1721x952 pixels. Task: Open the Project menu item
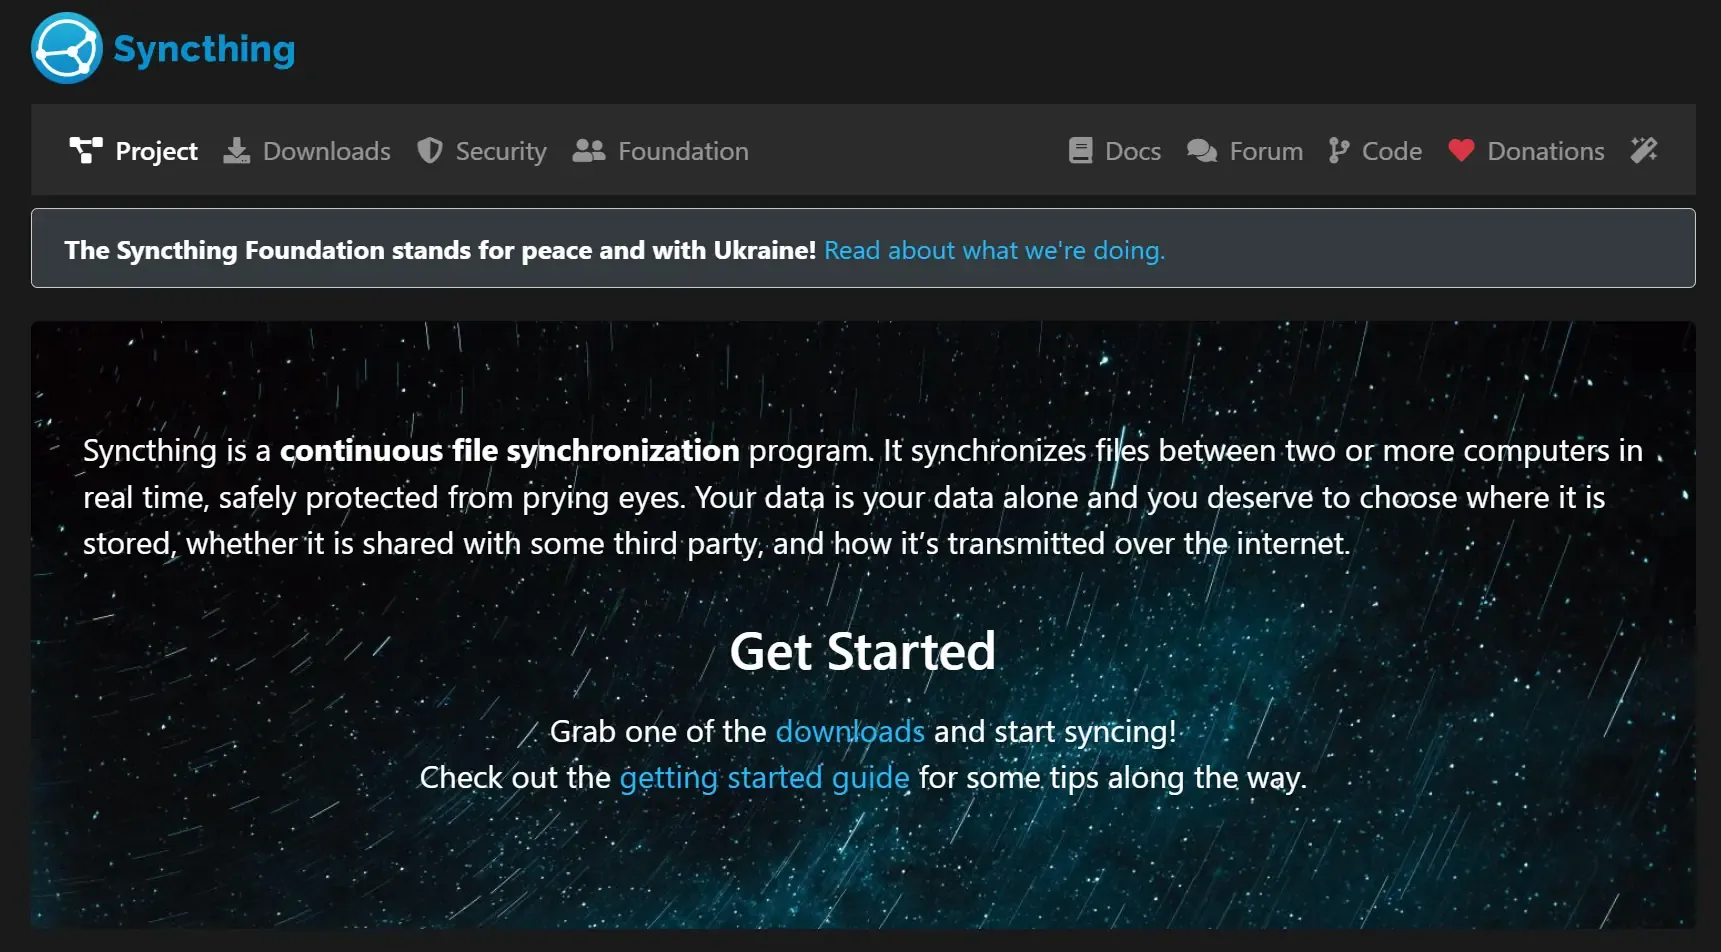(x=157, y=151)
